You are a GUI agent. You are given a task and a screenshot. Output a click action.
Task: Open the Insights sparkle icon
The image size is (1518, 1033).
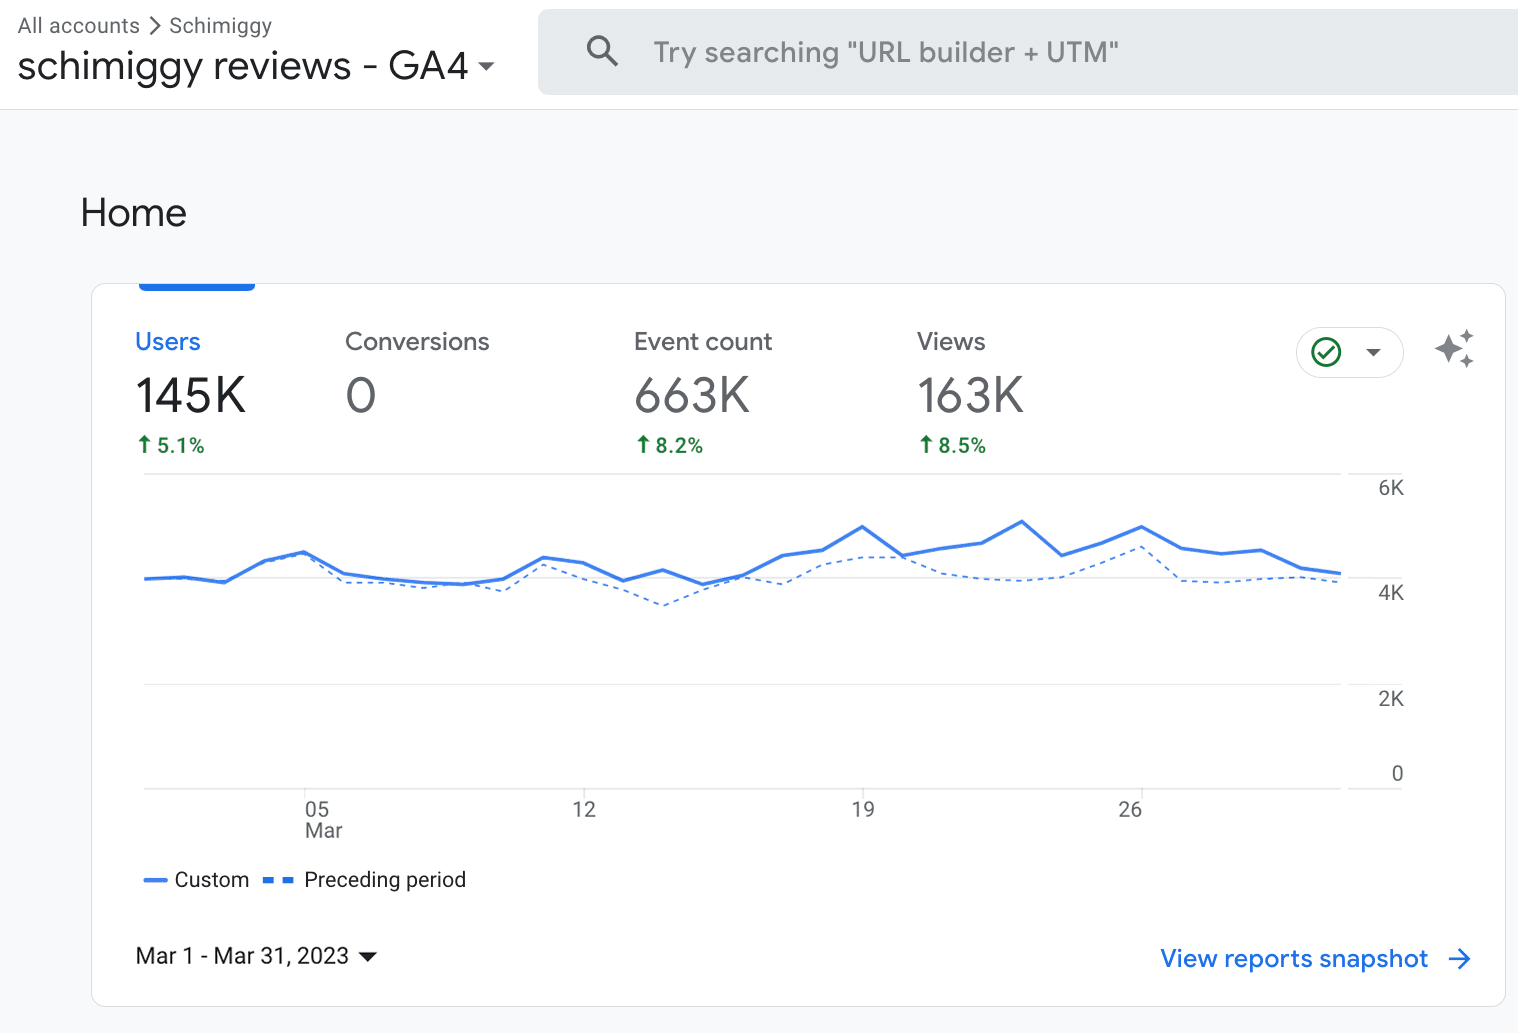(x=1454, y=349)
